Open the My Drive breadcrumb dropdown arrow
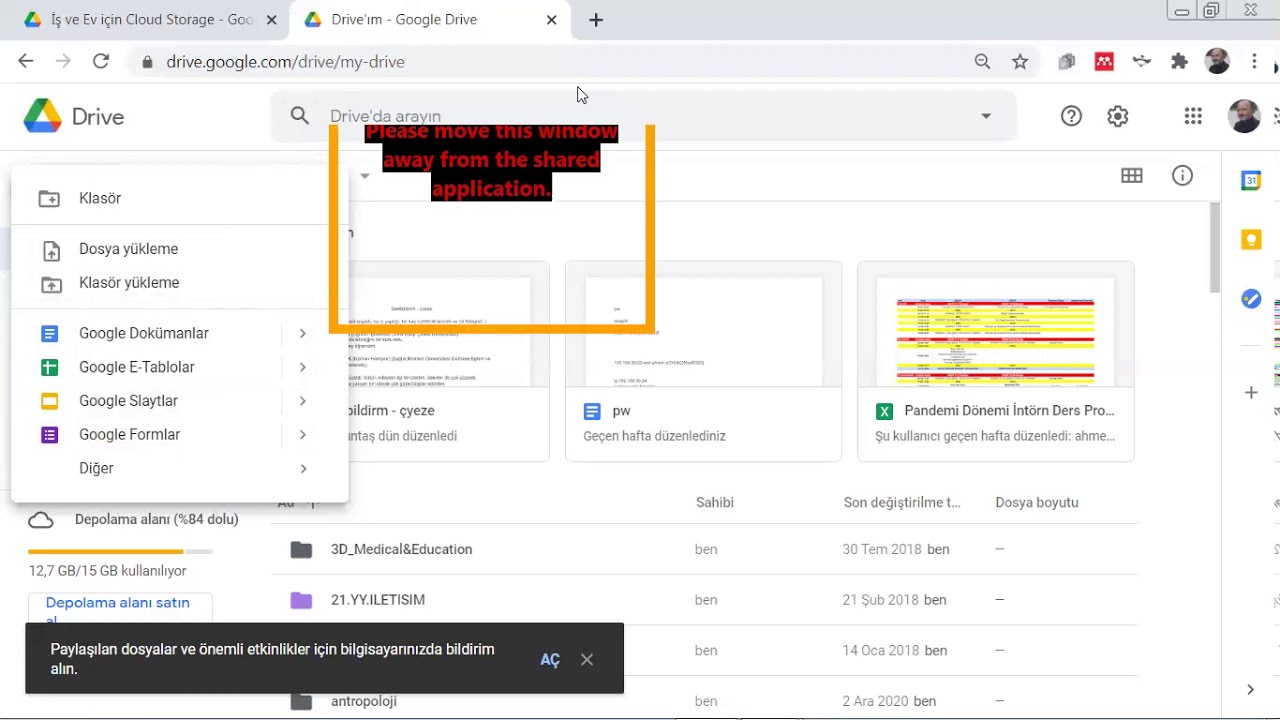This screenshot has height=720, width=1280. pos(365,176)
